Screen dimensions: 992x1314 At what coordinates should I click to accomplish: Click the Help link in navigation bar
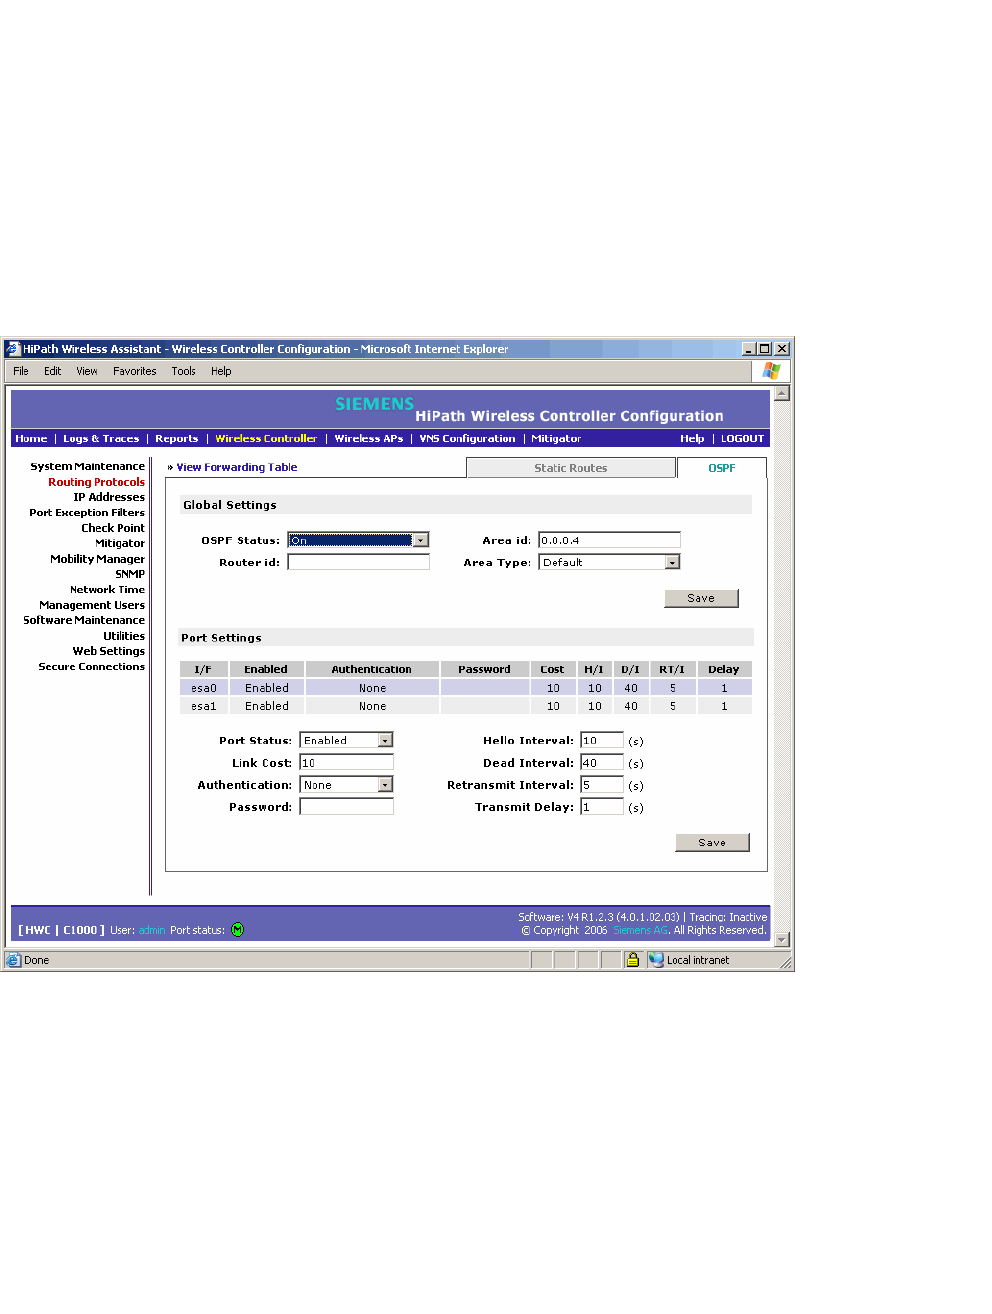pyautogui.click(x=692, y=438)
